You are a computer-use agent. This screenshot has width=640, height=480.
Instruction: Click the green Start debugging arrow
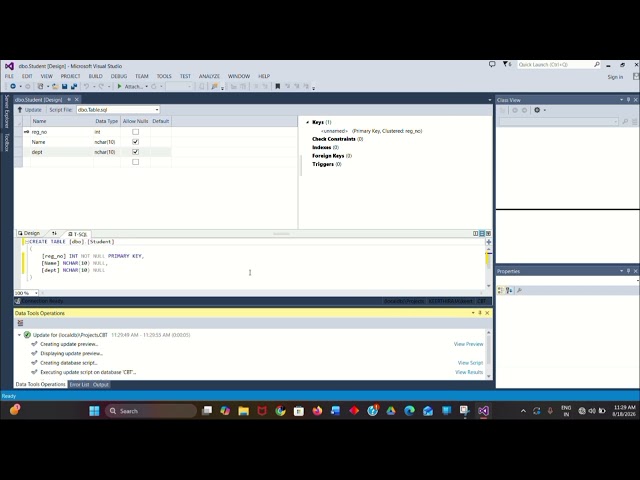119,87
